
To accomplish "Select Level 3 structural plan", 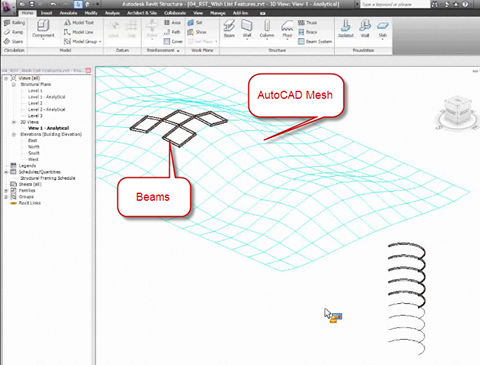I will (x=35, y=116).
